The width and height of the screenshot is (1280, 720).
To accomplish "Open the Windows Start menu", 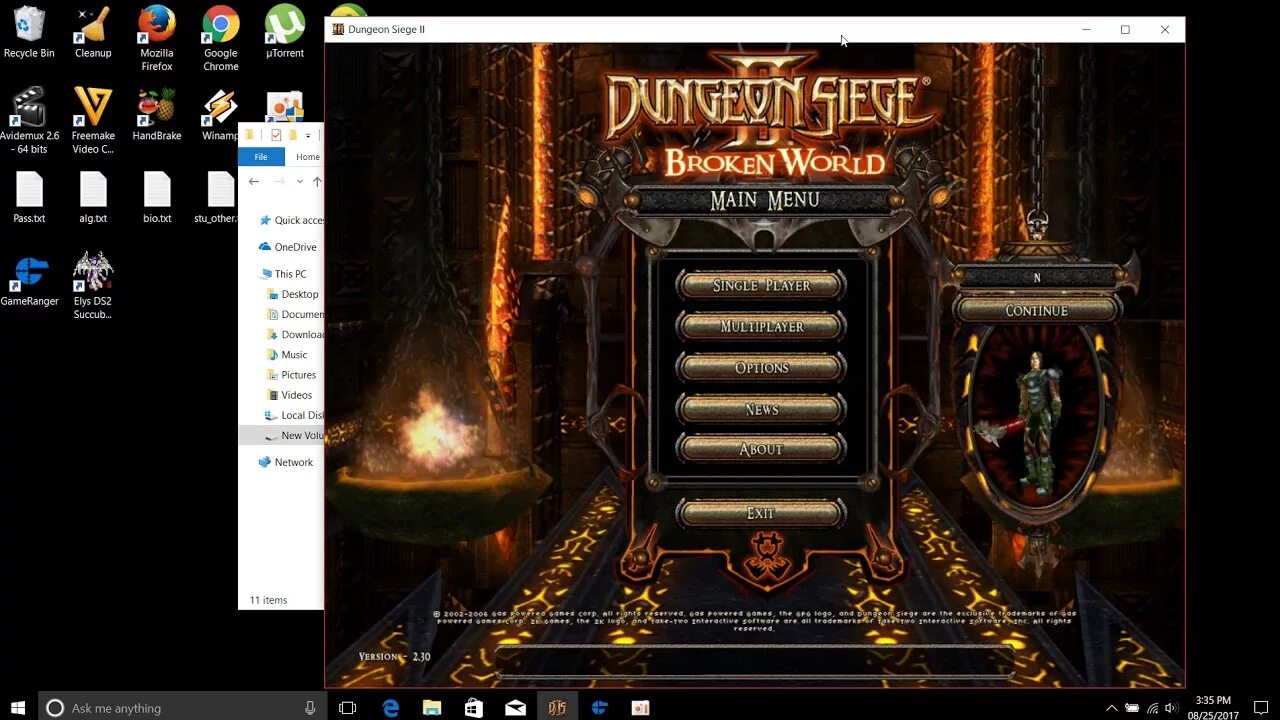I will 18,707.
